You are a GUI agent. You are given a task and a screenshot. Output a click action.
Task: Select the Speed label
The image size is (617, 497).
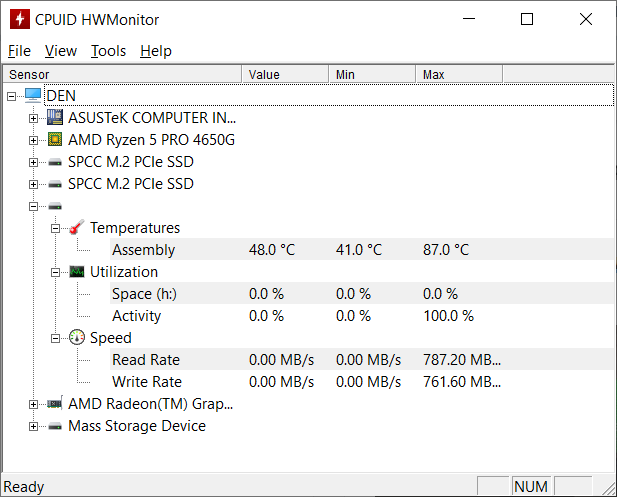point(111,338)
